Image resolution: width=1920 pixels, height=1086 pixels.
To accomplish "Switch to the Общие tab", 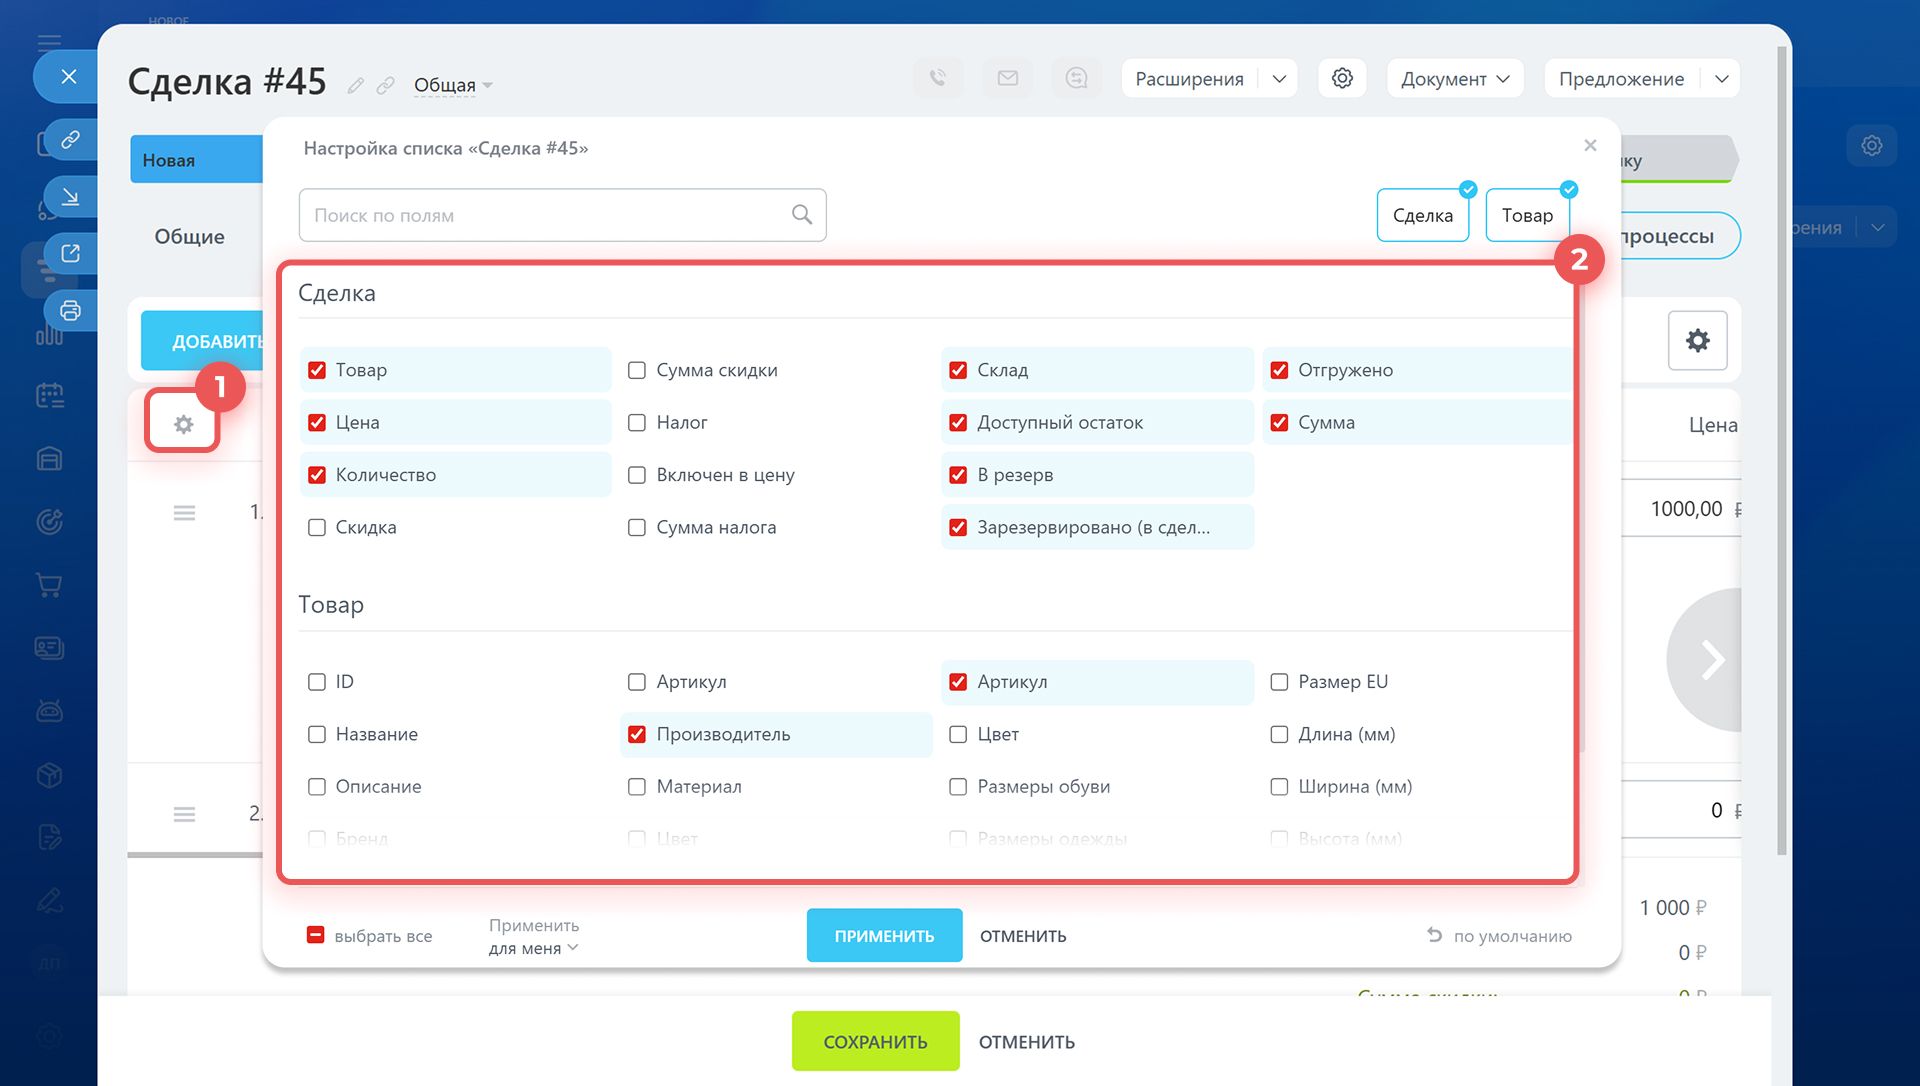I will (189, 236).
